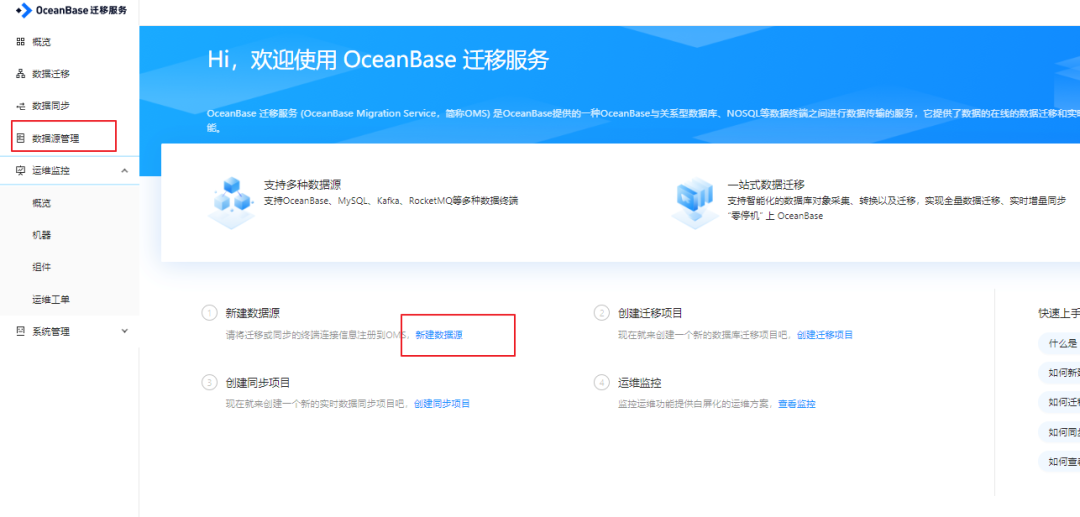Click the 系统管理 sidebar icon
Screen dimensions: 1080x517
point(20,331)
